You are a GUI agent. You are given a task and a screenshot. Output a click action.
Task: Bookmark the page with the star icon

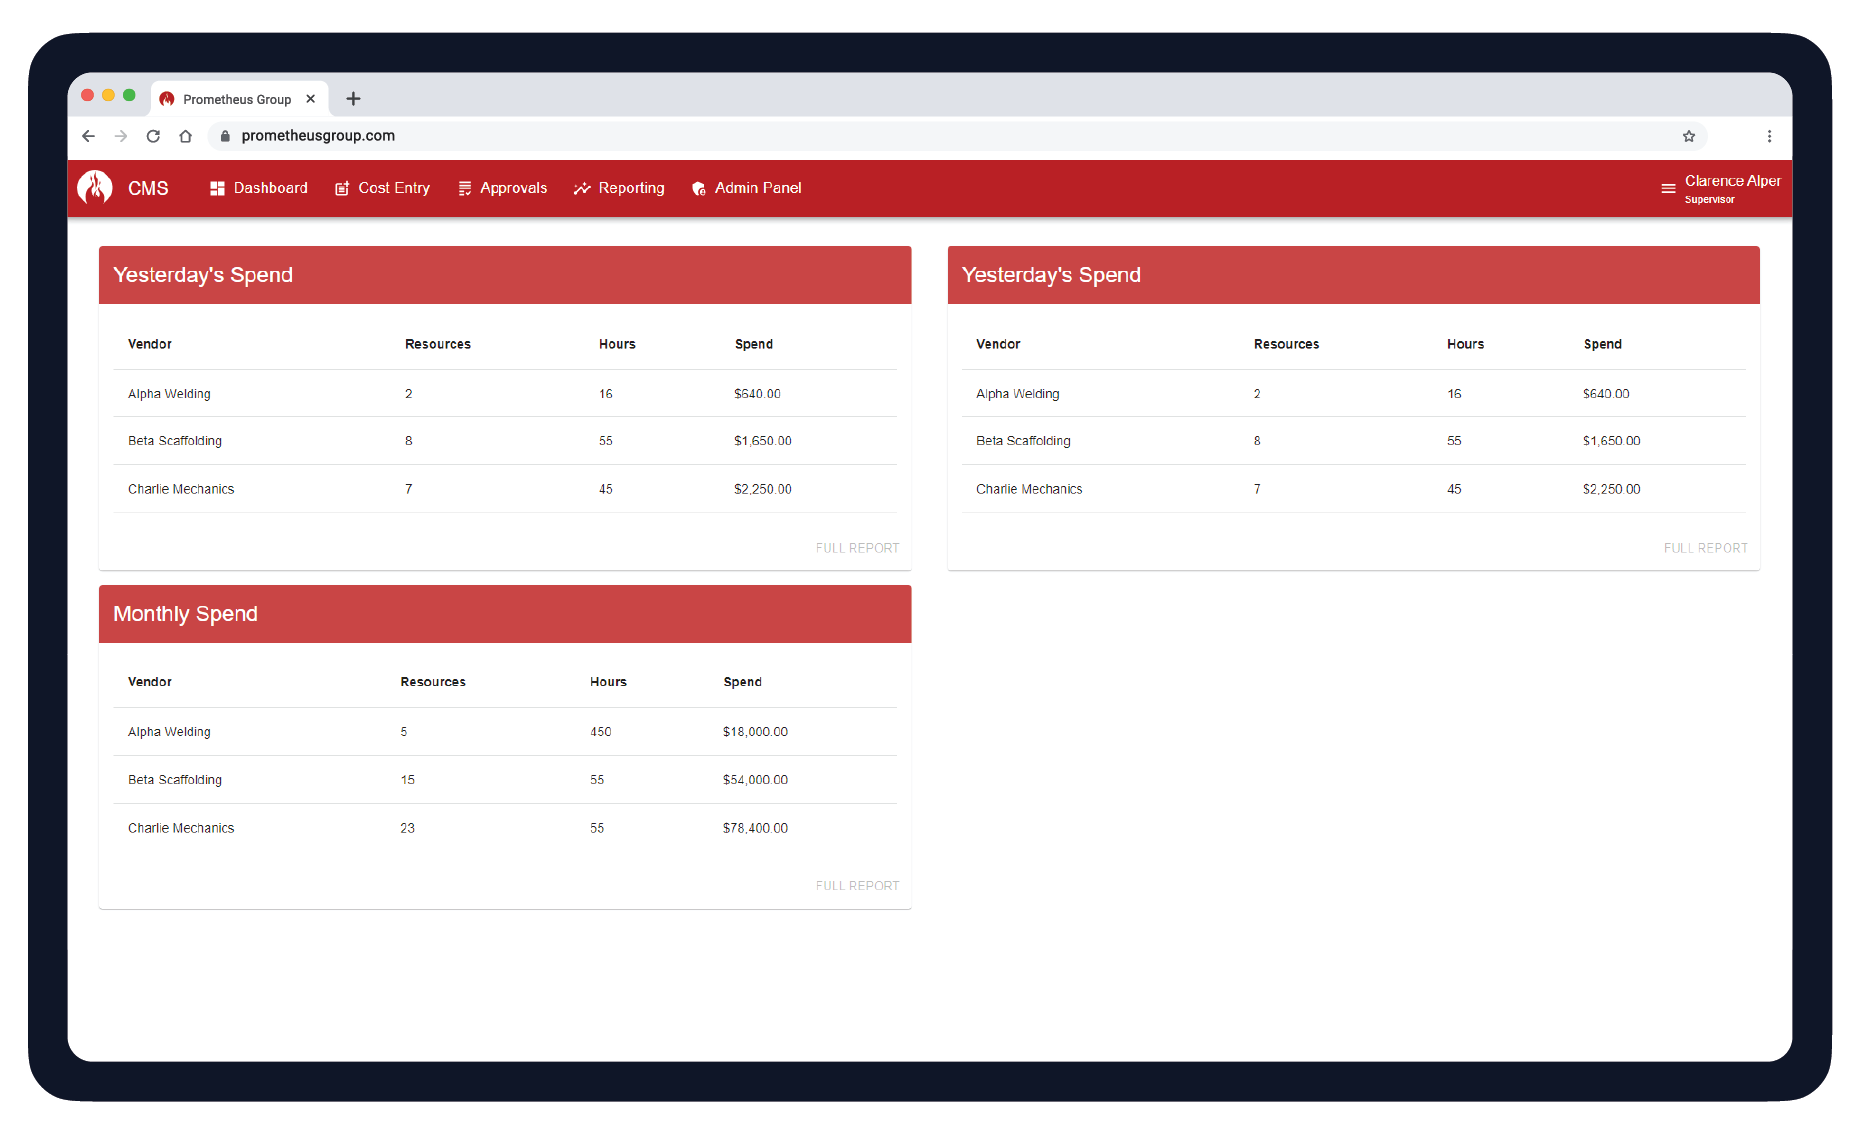(x=1688, y=136)
